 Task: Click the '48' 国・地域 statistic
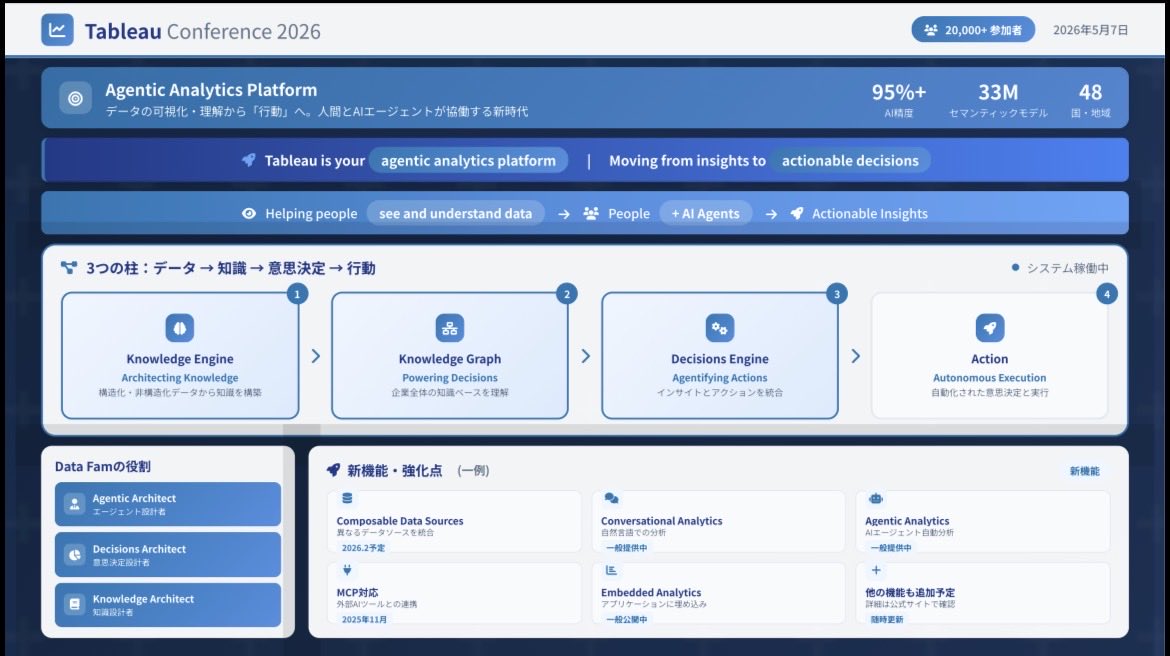click(x=1090, y=99)
